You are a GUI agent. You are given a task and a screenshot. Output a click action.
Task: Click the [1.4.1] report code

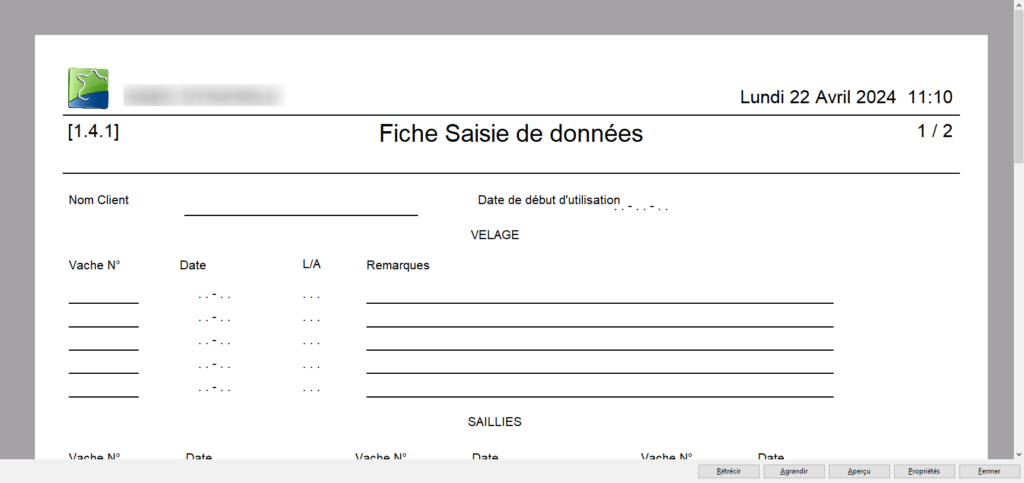(x=93, y=131)
